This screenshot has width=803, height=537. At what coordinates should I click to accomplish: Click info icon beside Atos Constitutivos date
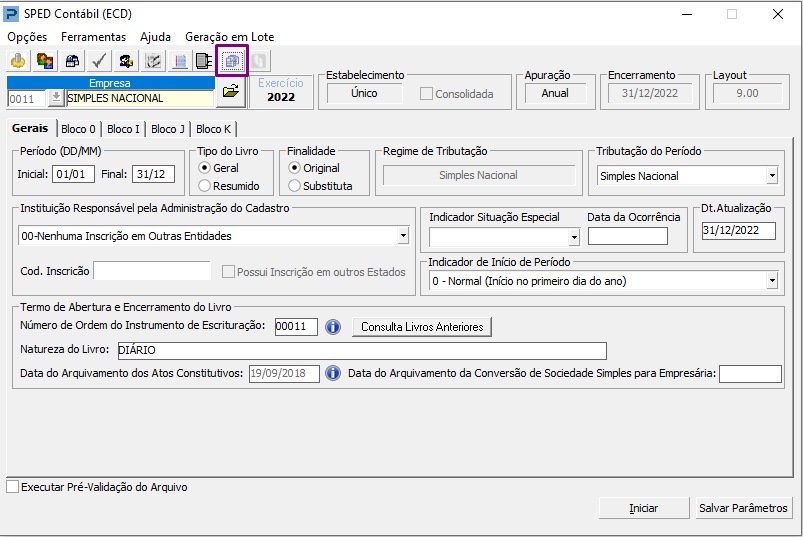point(333,373)
